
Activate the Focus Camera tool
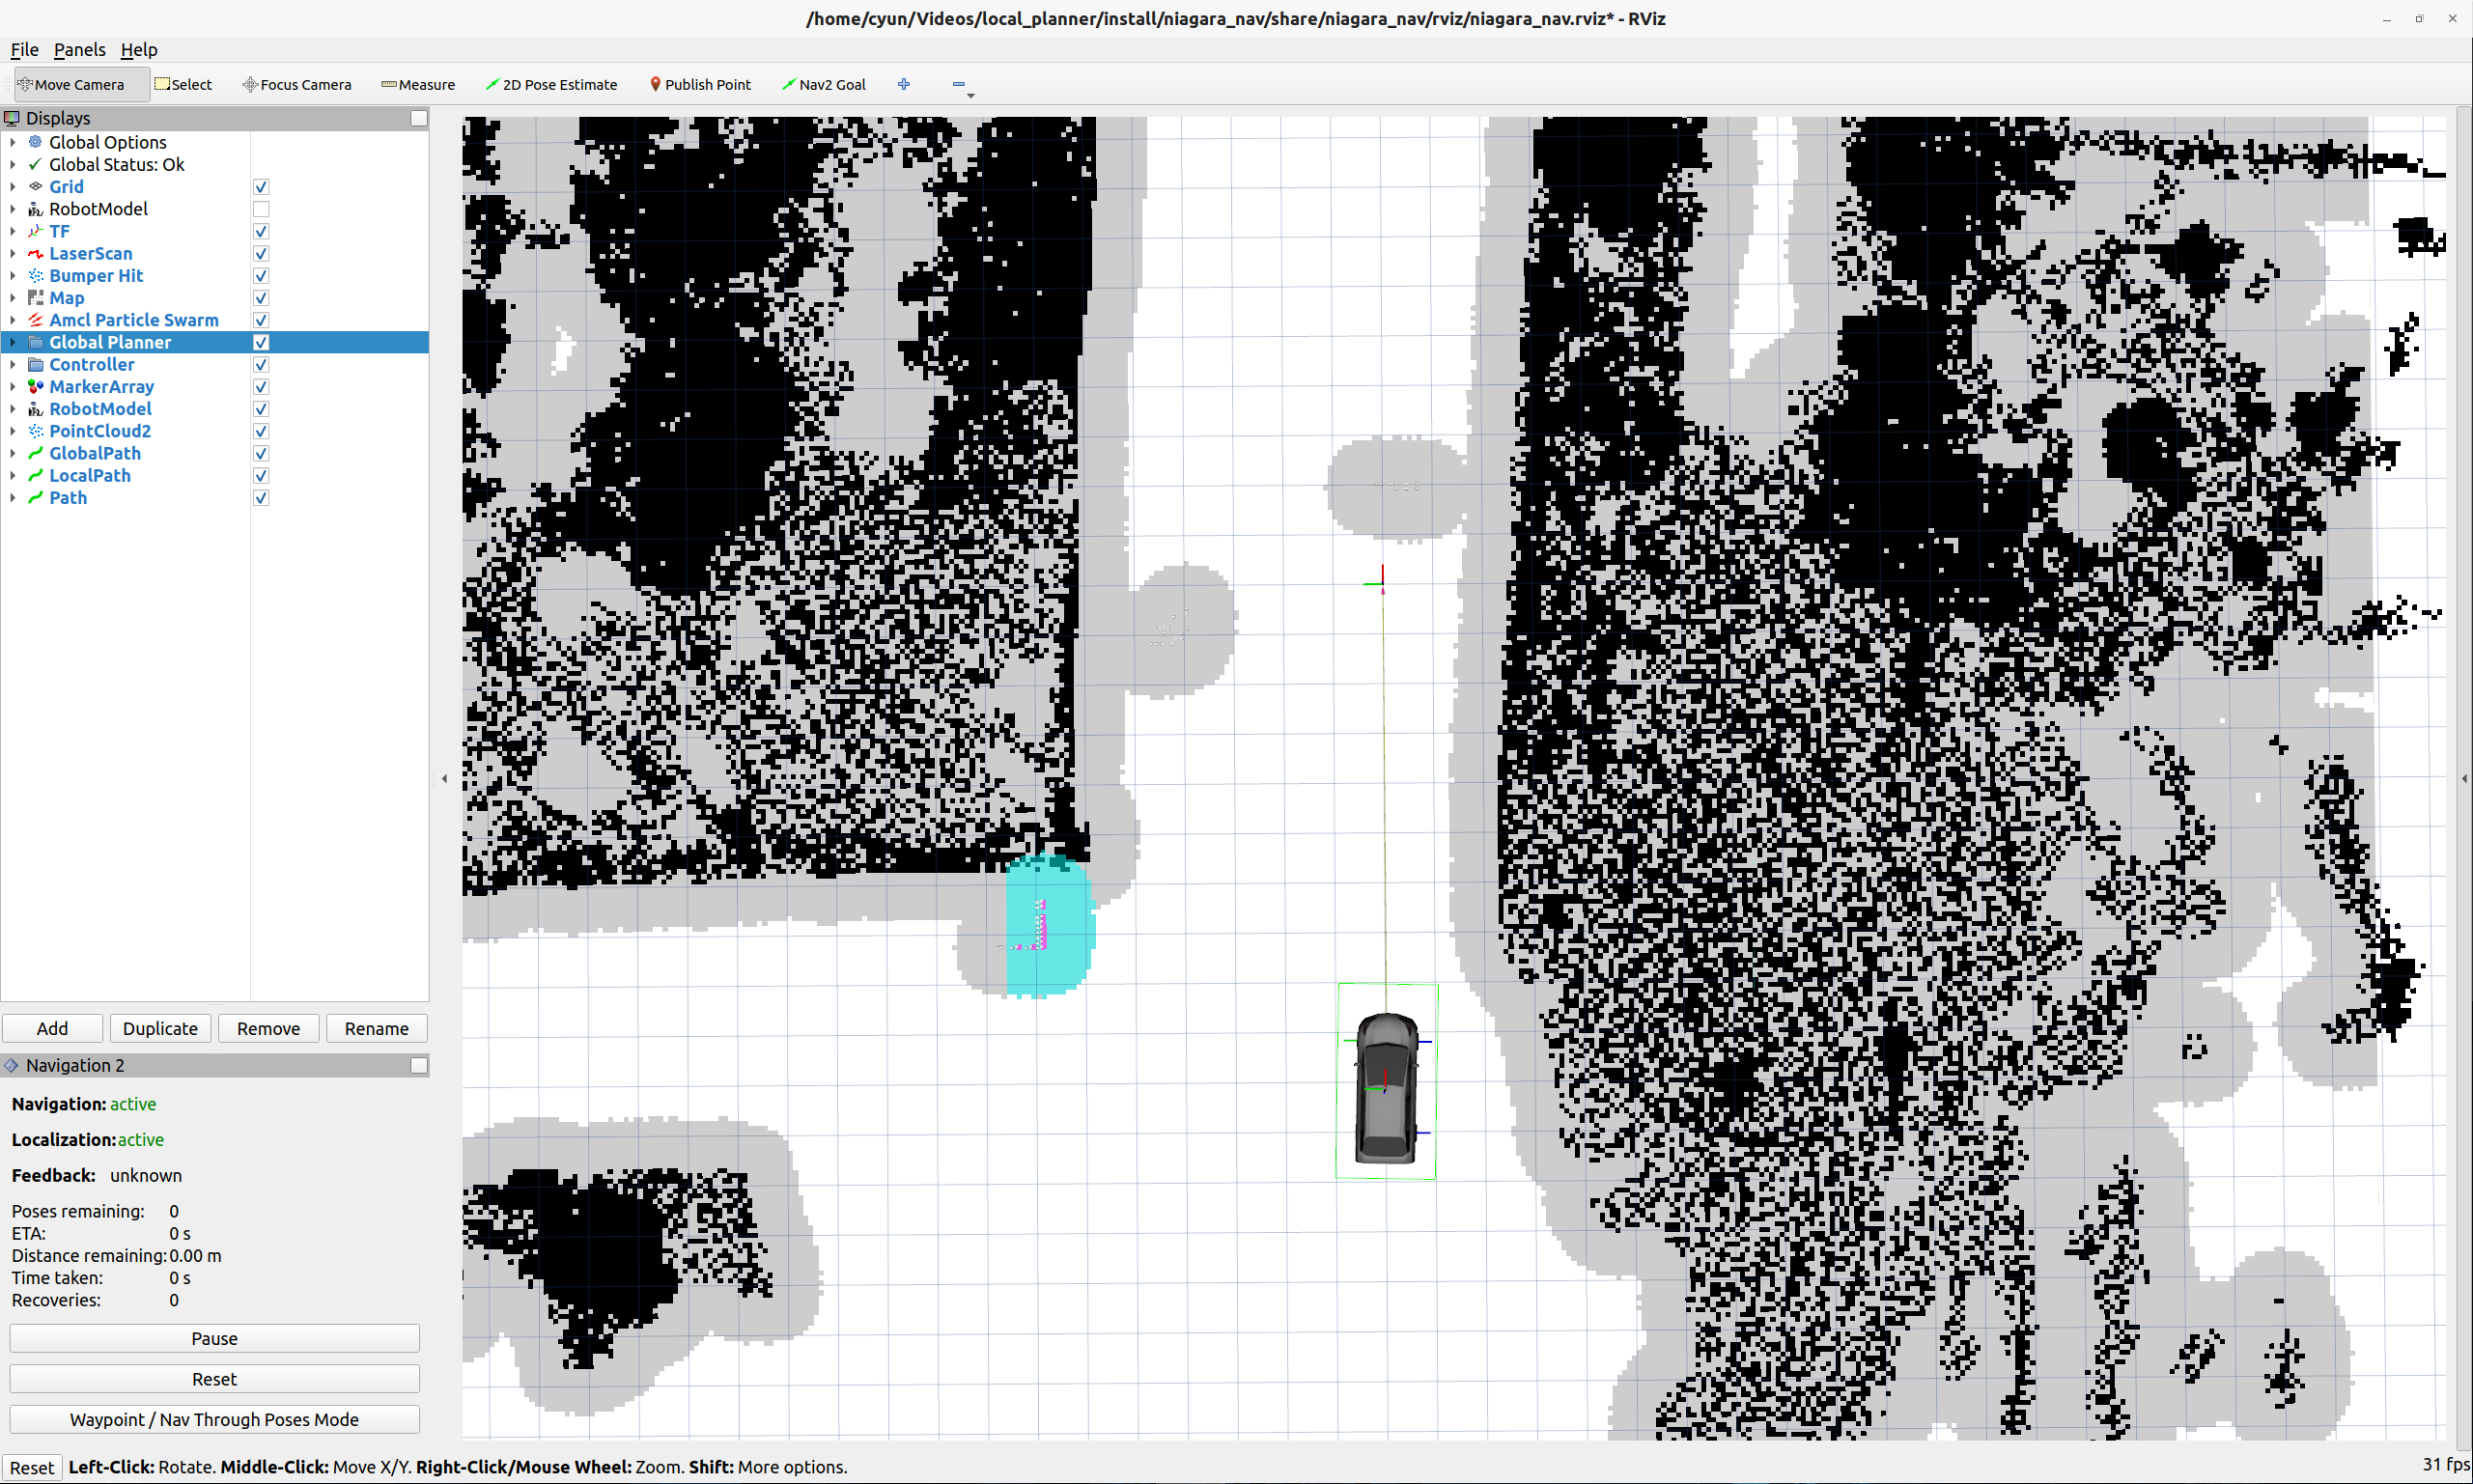(297, 85)
